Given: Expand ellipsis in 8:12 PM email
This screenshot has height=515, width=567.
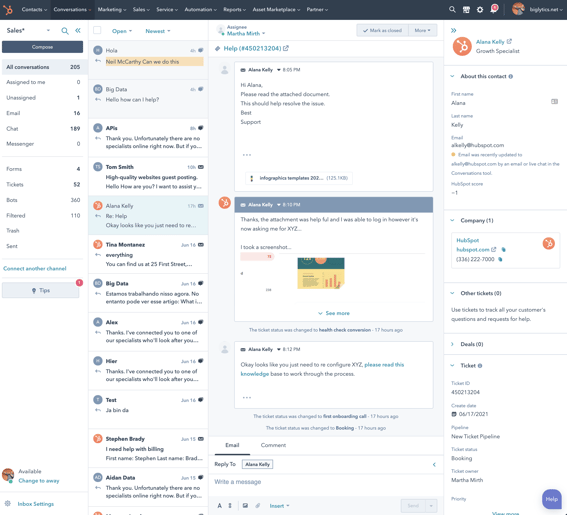Looking at the screenshot, I should [247, 397].
